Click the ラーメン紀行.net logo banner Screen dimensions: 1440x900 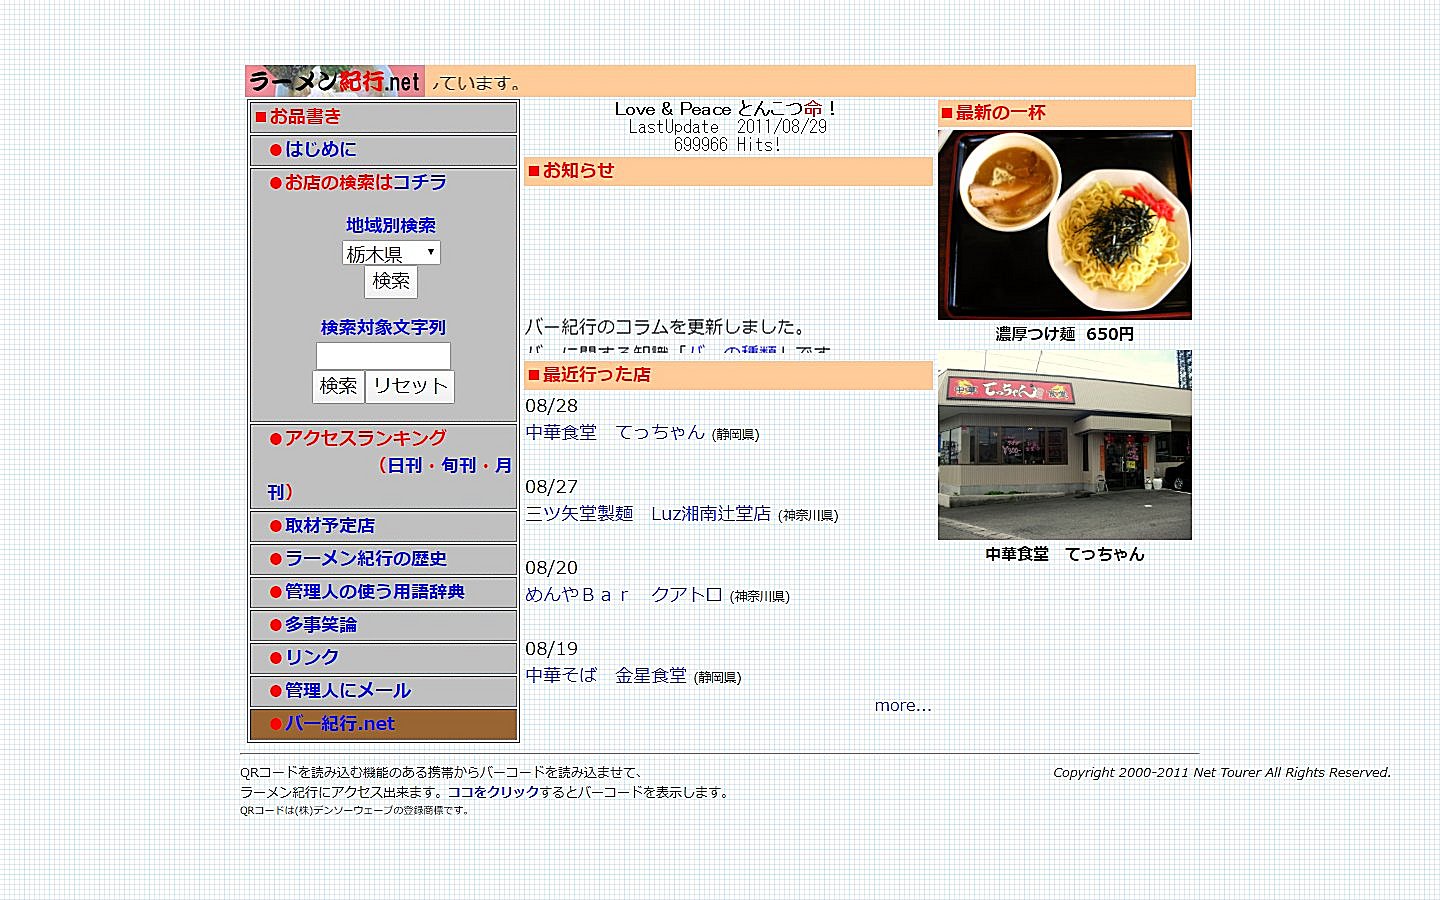pos(335,81)
